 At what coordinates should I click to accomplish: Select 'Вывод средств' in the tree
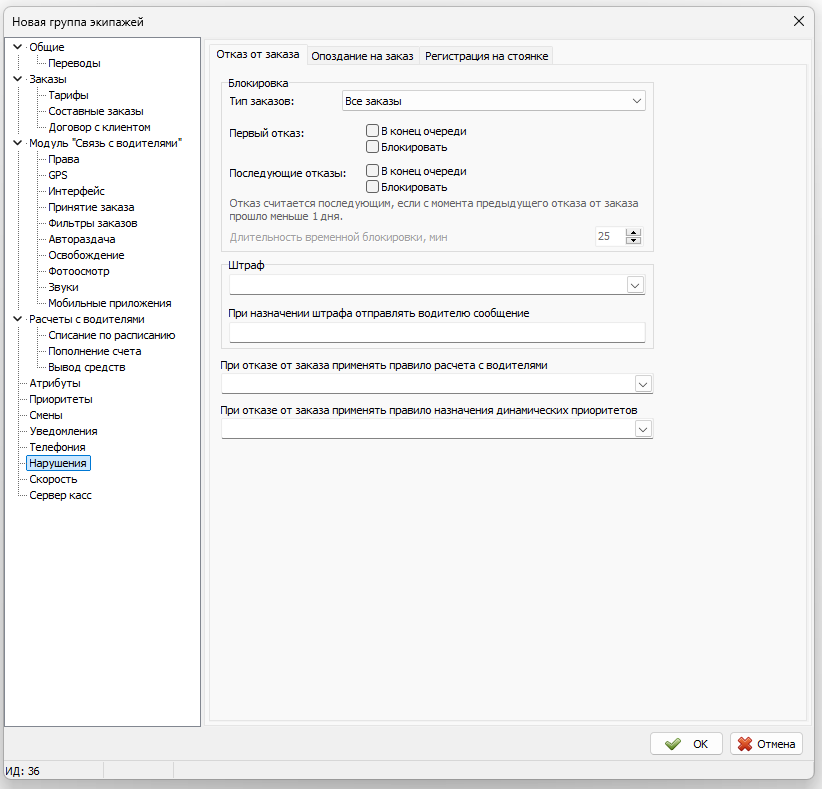(x=87, y=367)
